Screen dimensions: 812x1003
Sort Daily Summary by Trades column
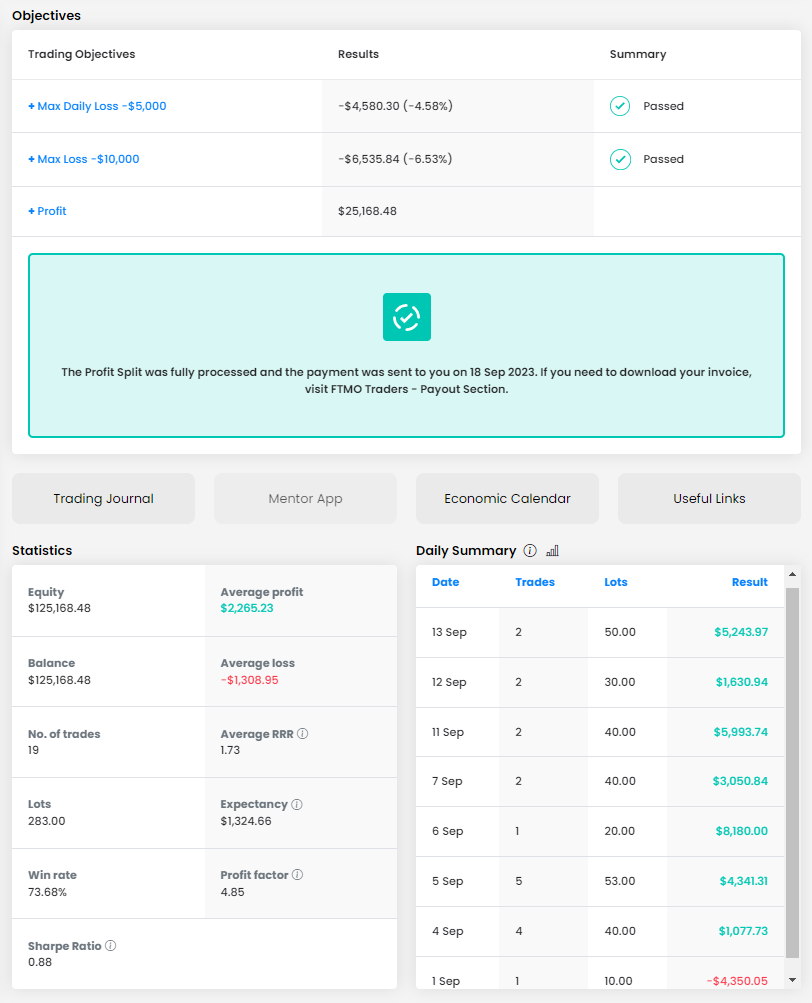click(x=535, y=582)
